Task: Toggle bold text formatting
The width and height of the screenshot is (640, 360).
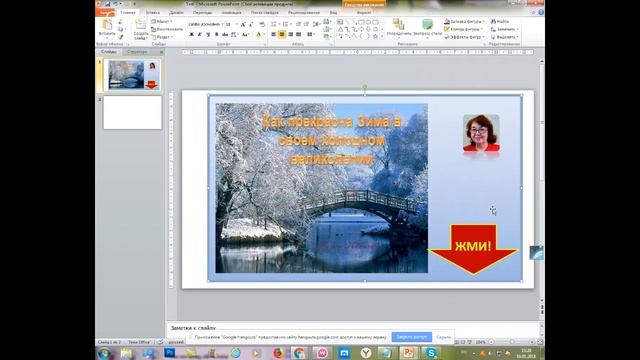Action: [191, 35]
